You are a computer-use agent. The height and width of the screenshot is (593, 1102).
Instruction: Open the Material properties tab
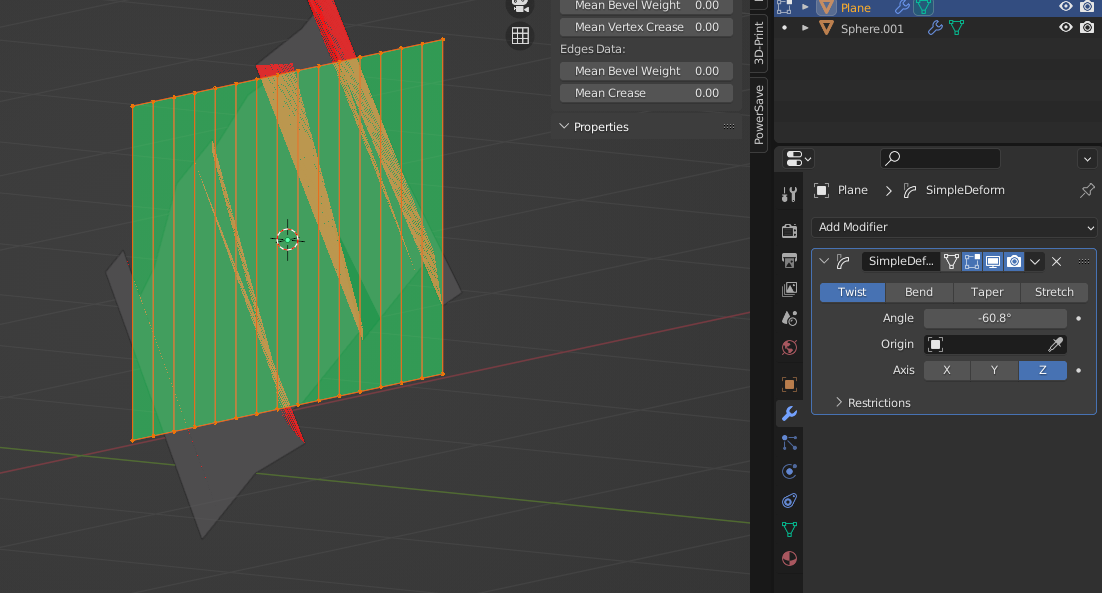pyautogui.click(x=789, y=558)
